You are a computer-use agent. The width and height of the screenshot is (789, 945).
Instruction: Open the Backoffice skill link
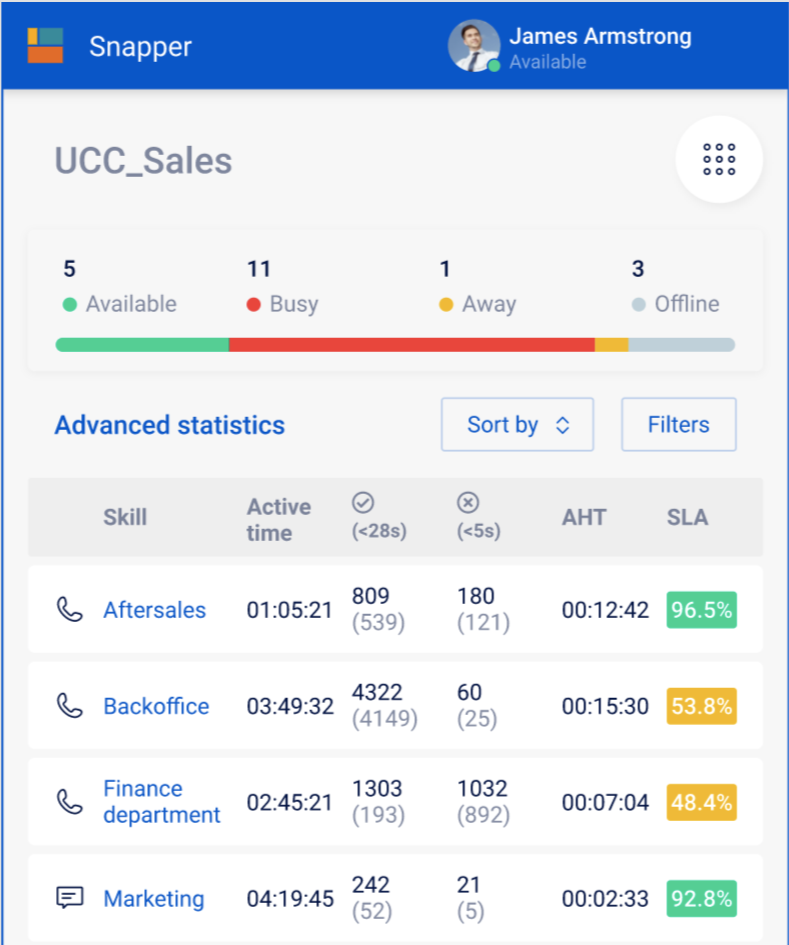pyautogui.click(x=156, y=706)
